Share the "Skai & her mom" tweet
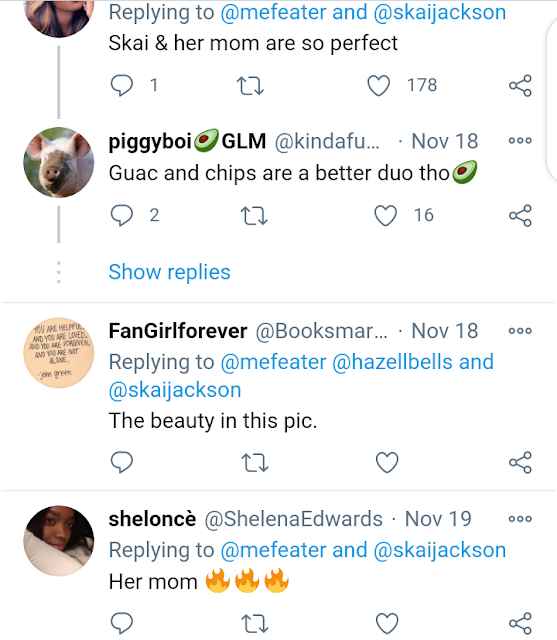 coord(520,86)
